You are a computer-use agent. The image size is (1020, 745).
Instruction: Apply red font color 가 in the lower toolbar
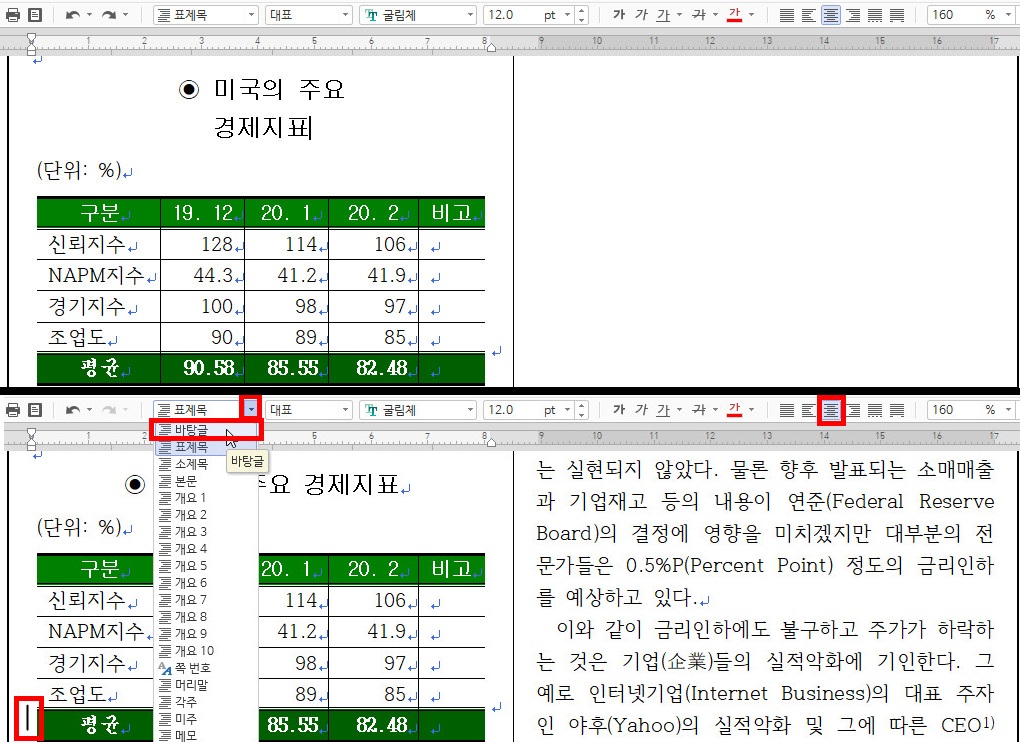pyautogui.click(x=735, y=410)
